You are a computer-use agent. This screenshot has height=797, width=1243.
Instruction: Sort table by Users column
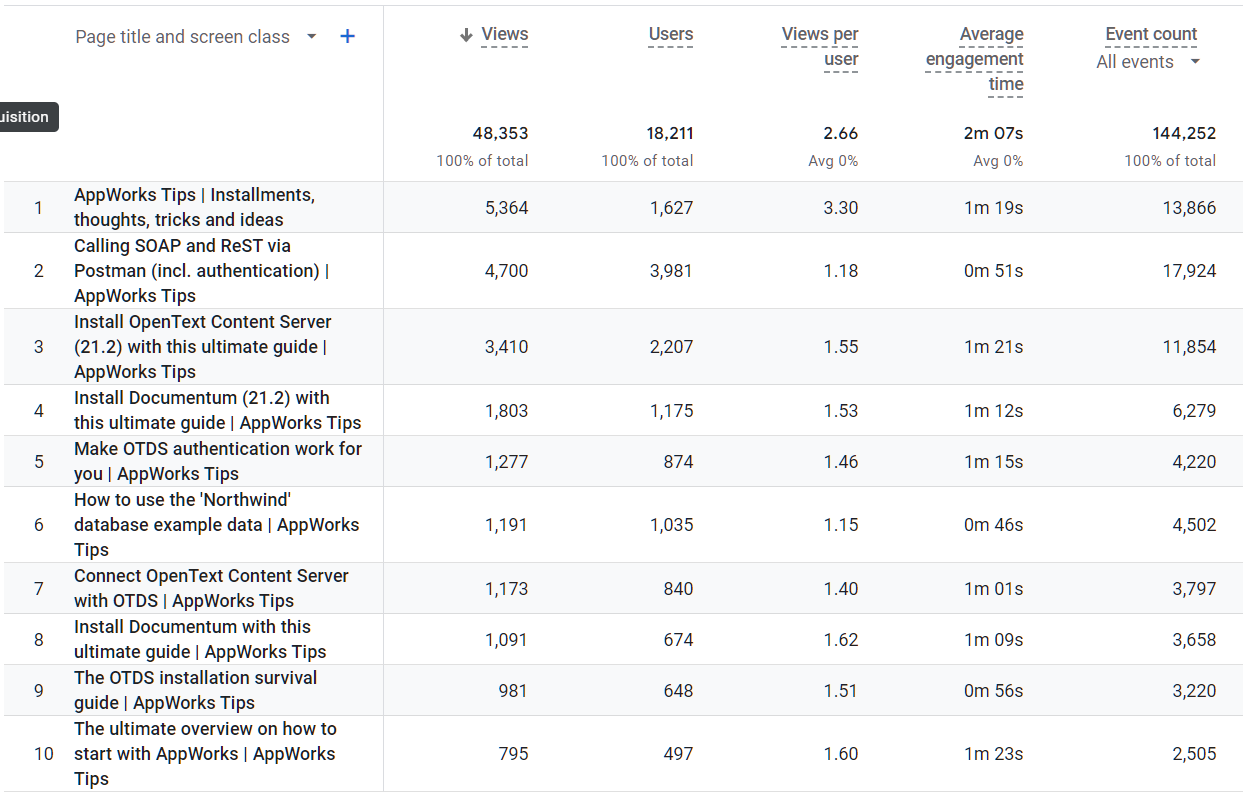[670, 35]
